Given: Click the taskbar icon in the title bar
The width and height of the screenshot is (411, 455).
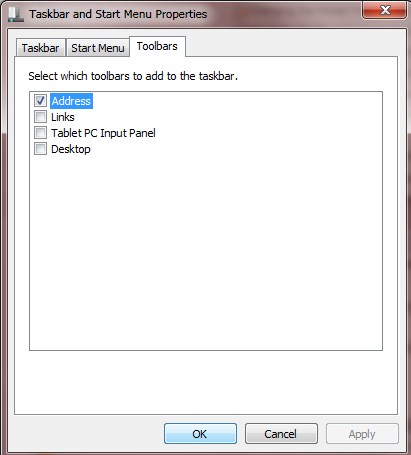Looking at the screenshot, I should pos(16,15).
